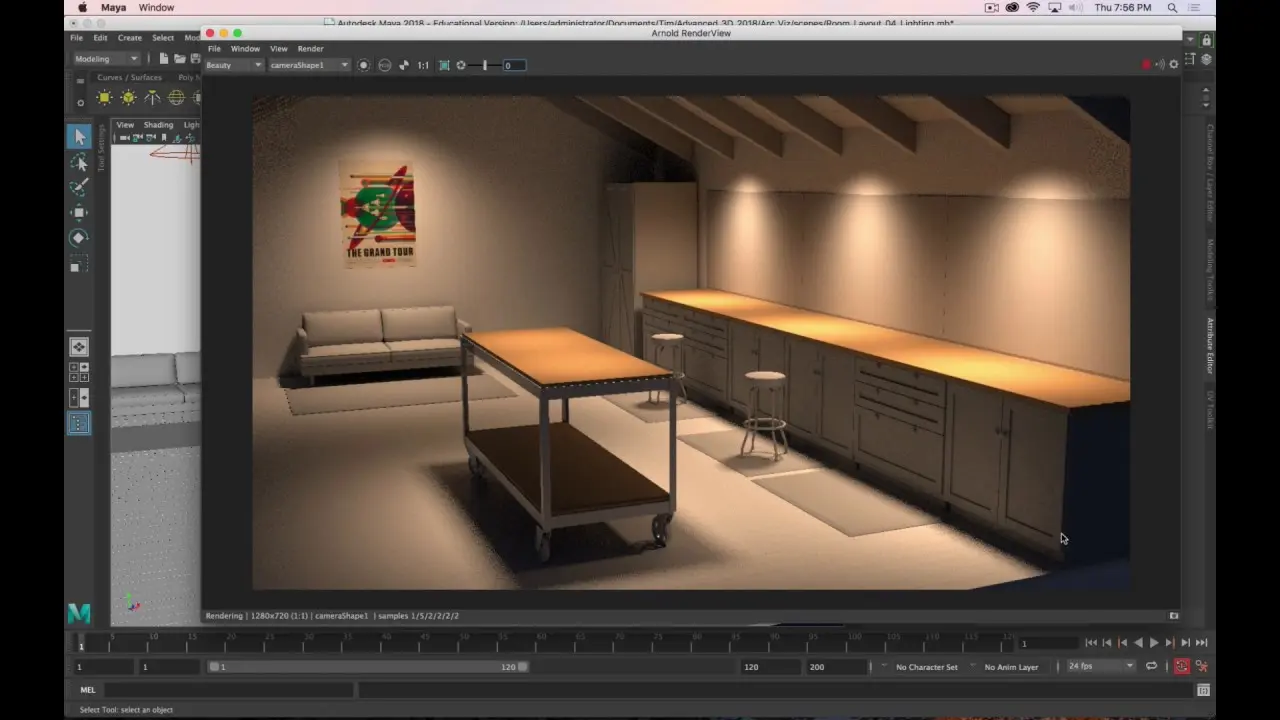This screenshot has width=1280, height=720.
Task: Switch to Curves / Surfaces shelf tab
Action: (x=129, y=77)
